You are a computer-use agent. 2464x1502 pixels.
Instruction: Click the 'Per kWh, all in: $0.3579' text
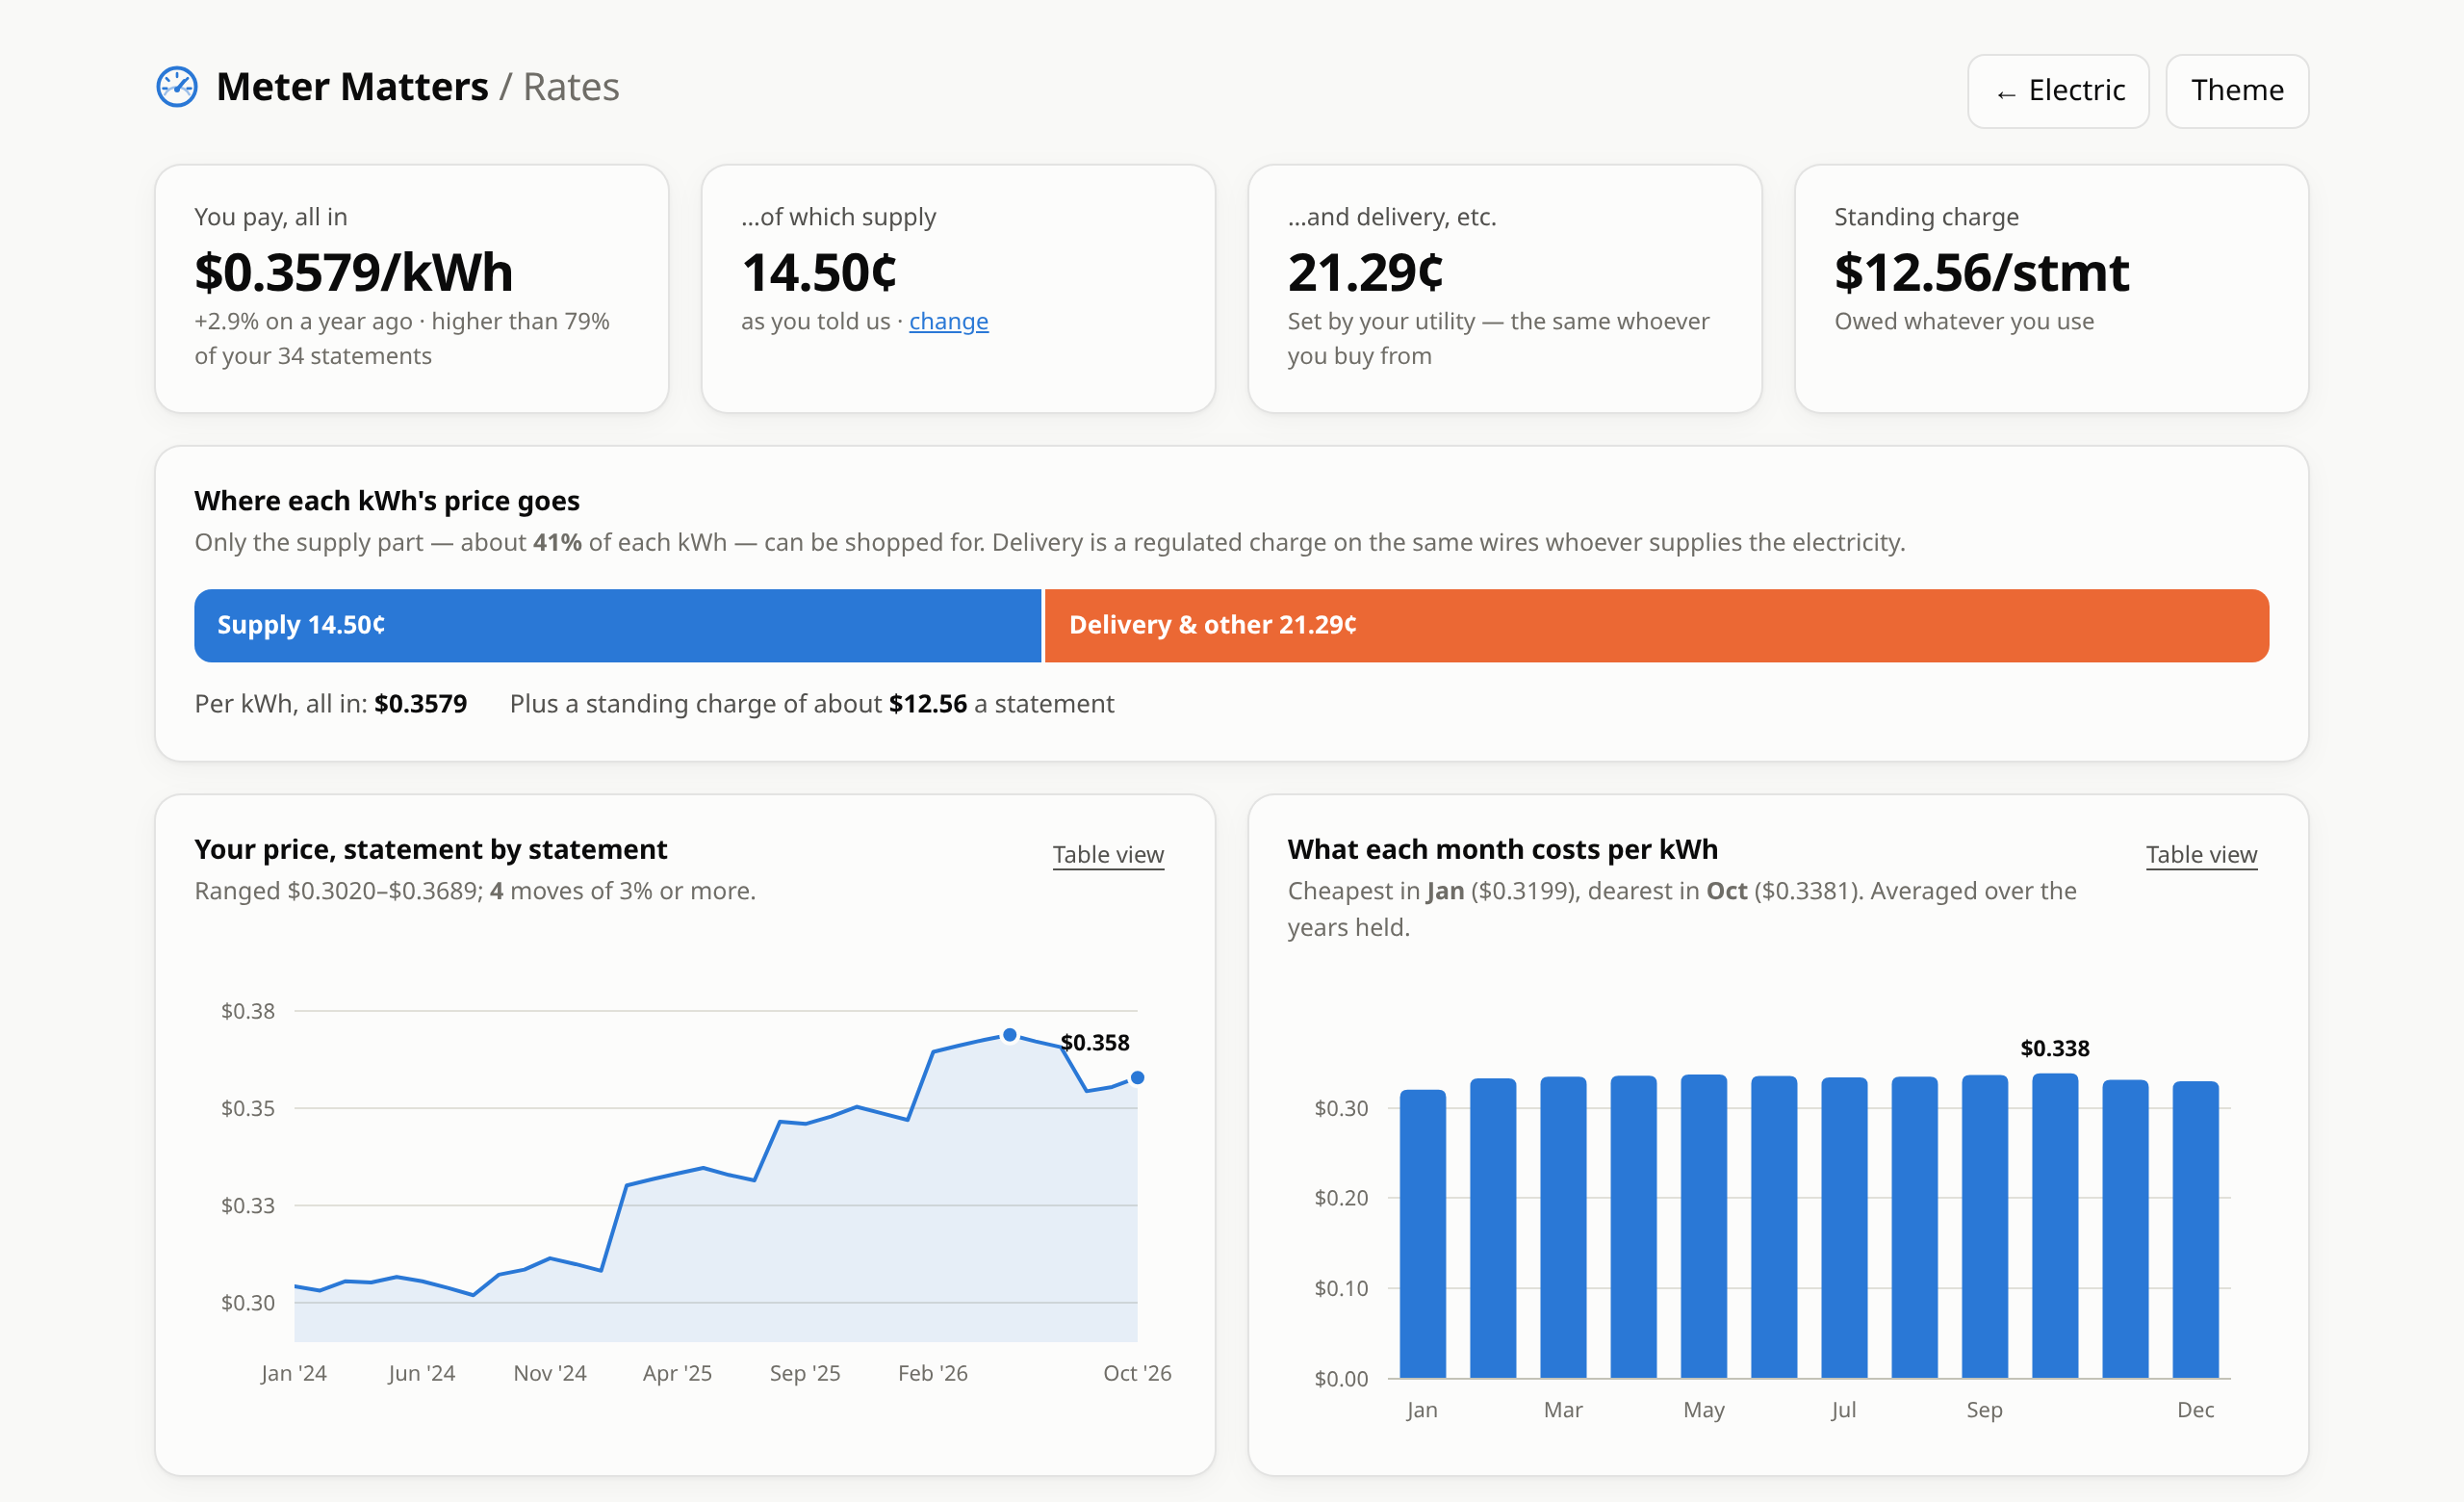coord(330,704)
